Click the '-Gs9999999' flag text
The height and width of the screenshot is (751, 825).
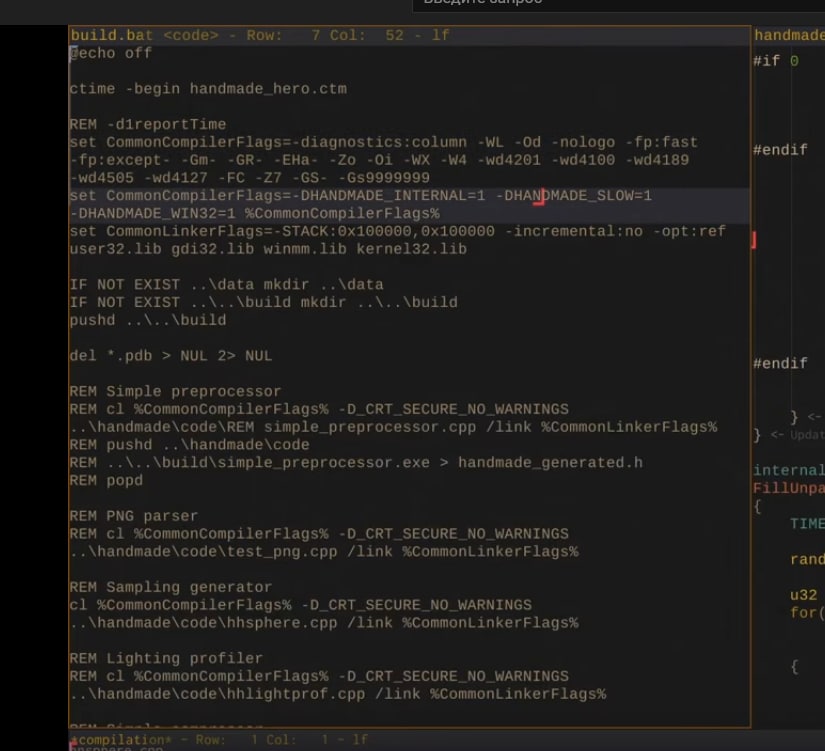coord(384,178)
